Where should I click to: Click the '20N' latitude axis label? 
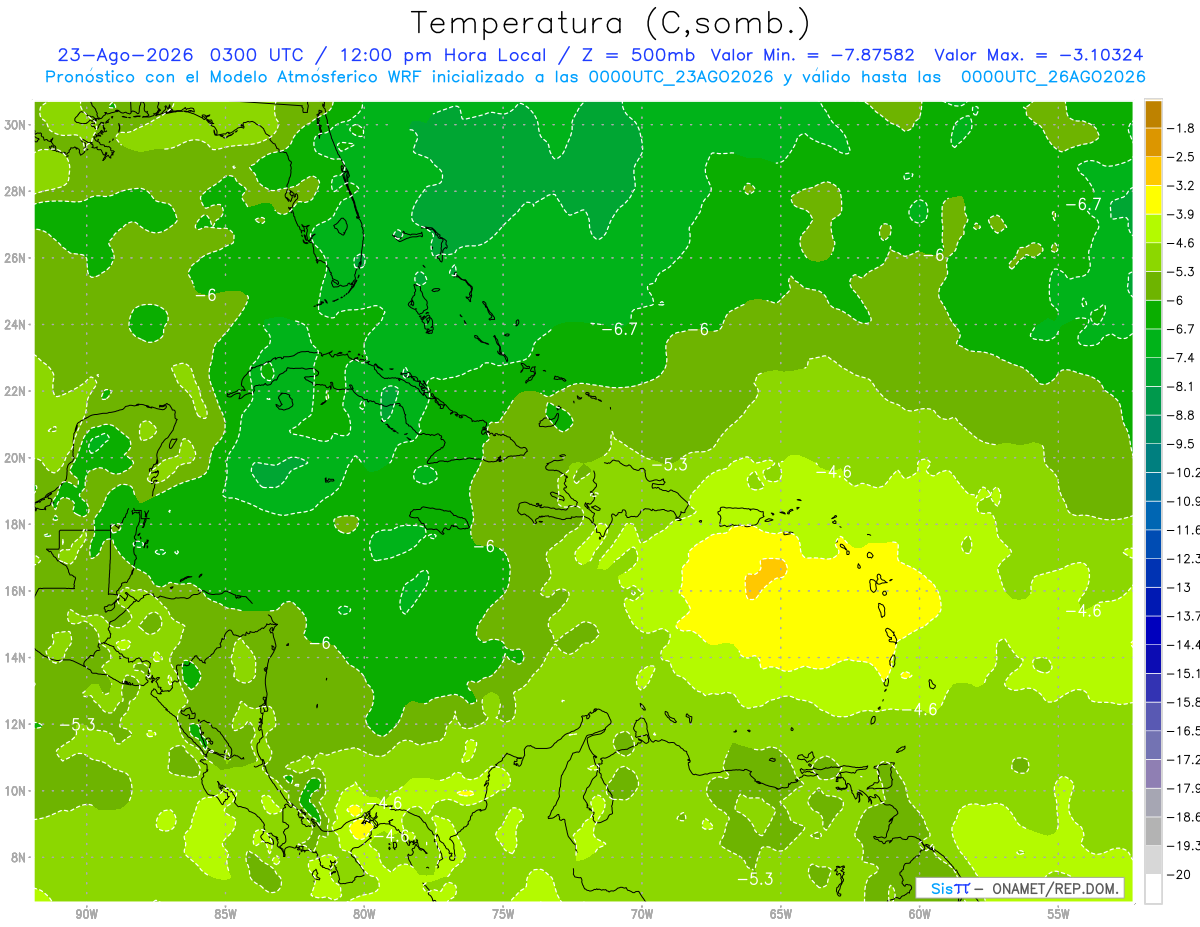(17, 458)
